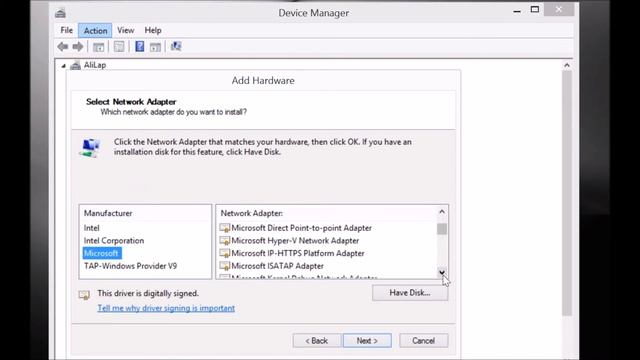Open the Action menu

pos(95,31)
